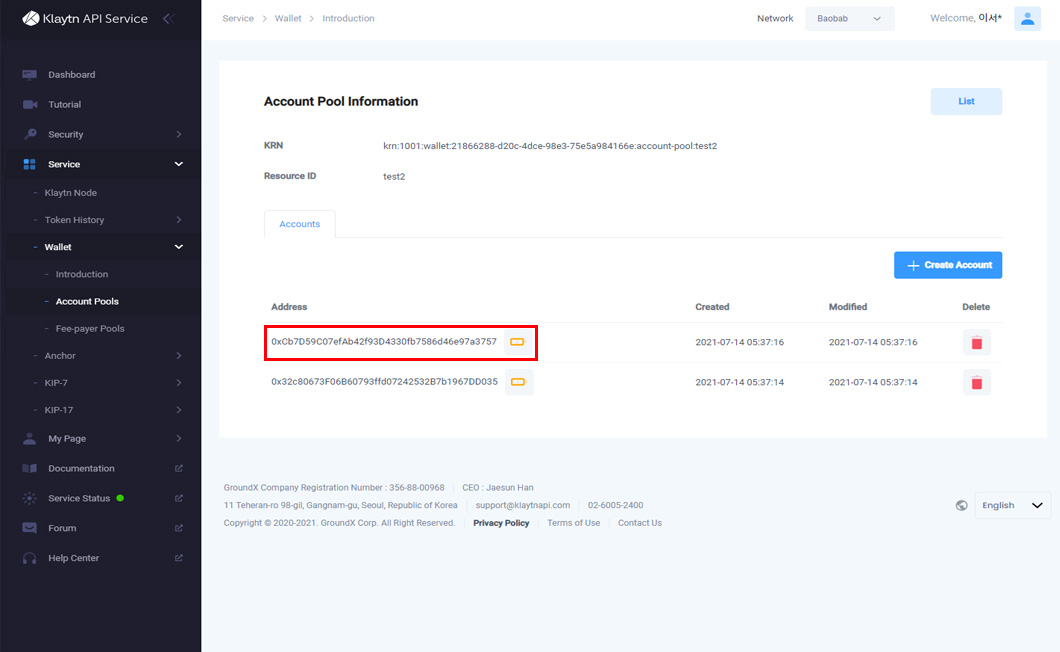Click the Service grid icon

[x=29, y=164]
